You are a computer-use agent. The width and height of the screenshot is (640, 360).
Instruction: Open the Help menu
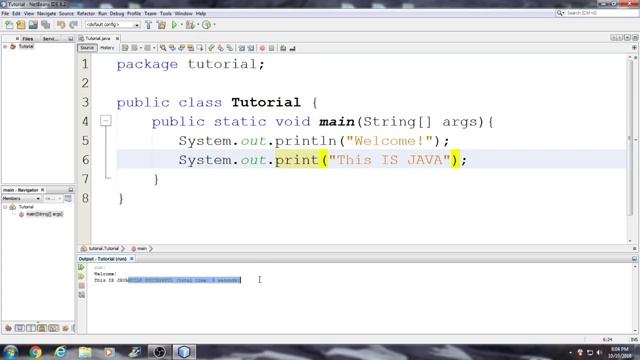(200, 13)
